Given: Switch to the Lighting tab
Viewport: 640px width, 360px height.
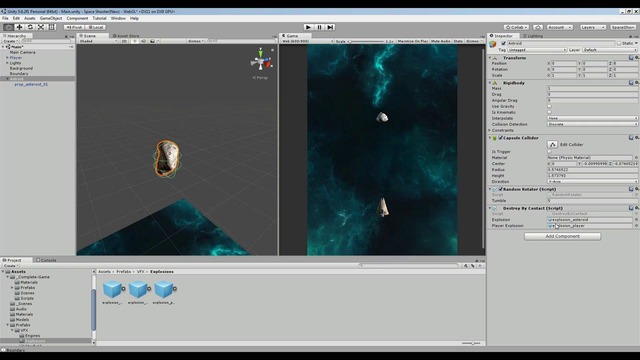Looking at the screenshot, I should [533, 36].
